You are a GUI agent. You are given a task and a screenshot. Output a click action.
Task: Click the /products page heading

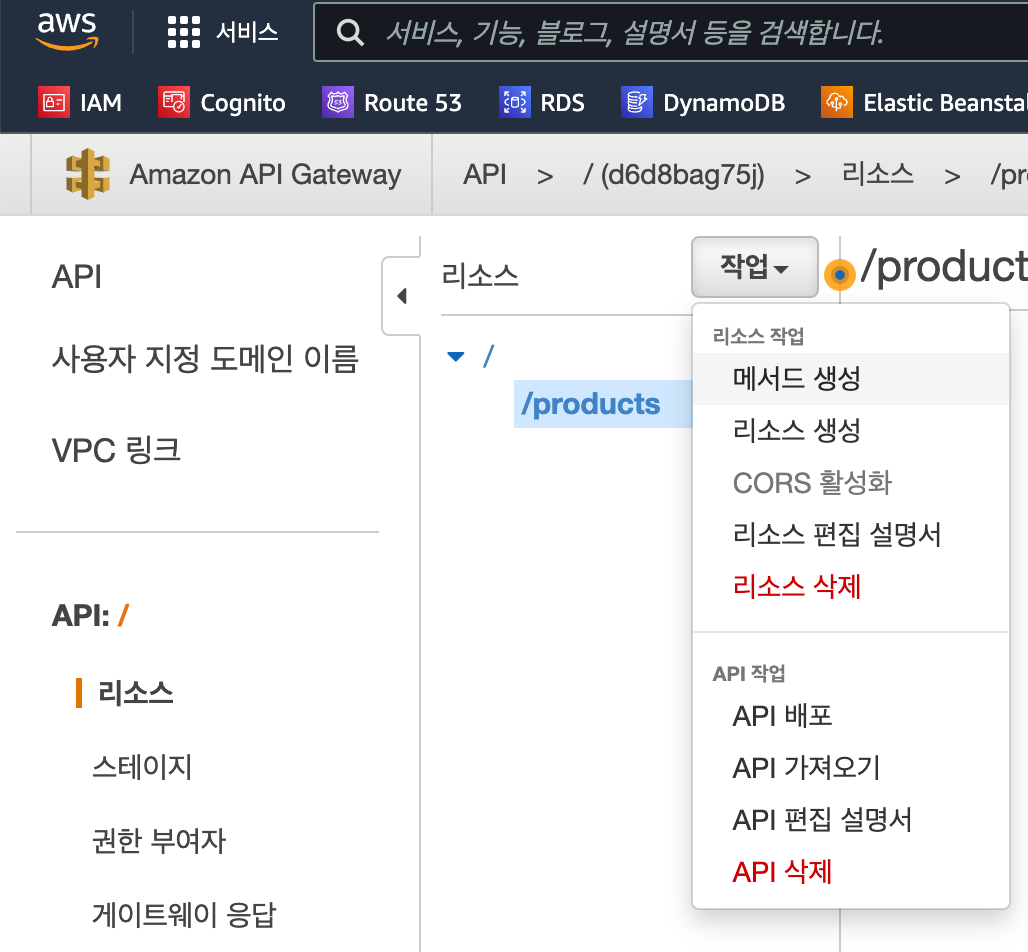[944, 267]
